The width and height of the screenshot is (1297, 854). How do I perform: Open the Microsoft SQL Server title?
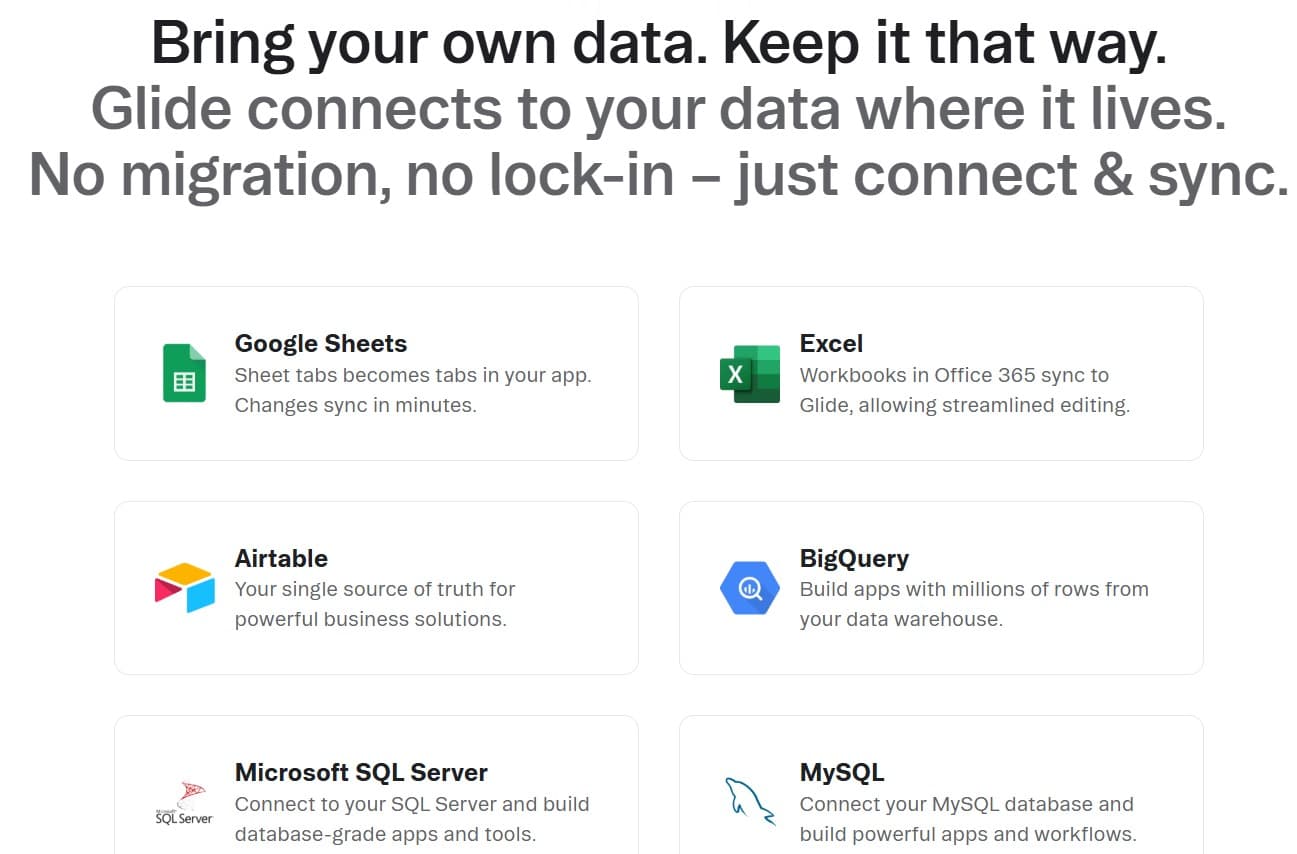click(x=361, y=773)
